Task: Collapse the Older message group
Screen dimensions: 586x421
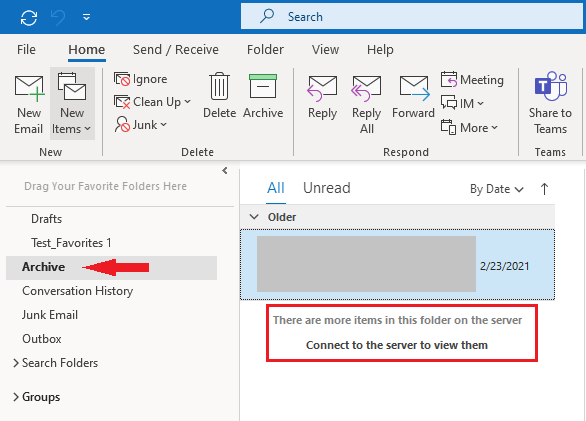Action: point(254,217)
